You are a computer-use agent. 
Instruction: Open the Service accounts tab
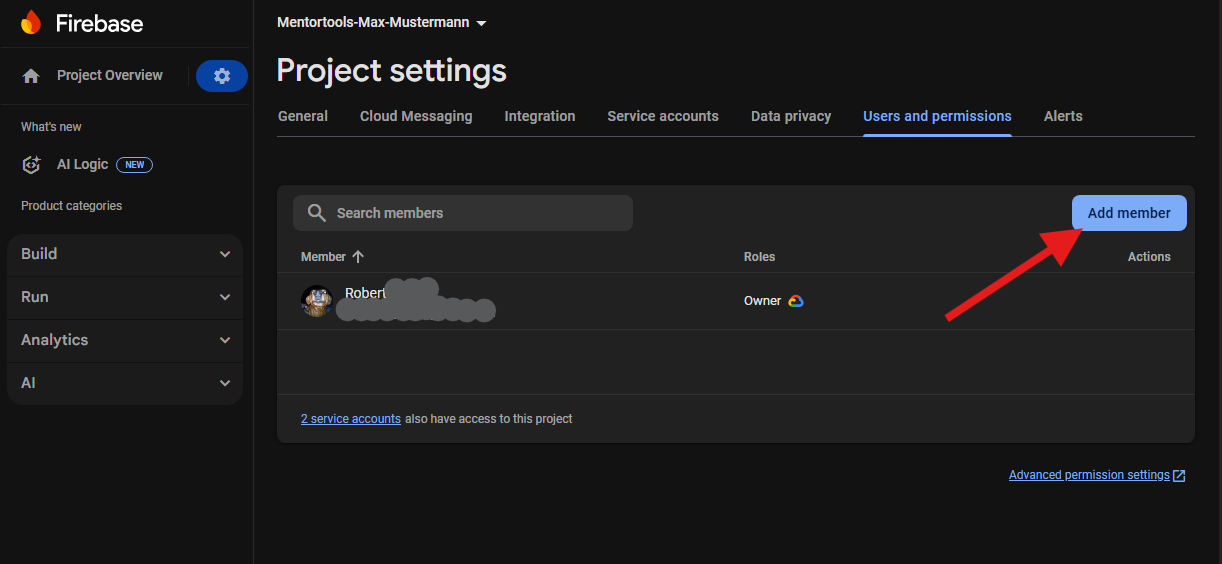point(663,116)
